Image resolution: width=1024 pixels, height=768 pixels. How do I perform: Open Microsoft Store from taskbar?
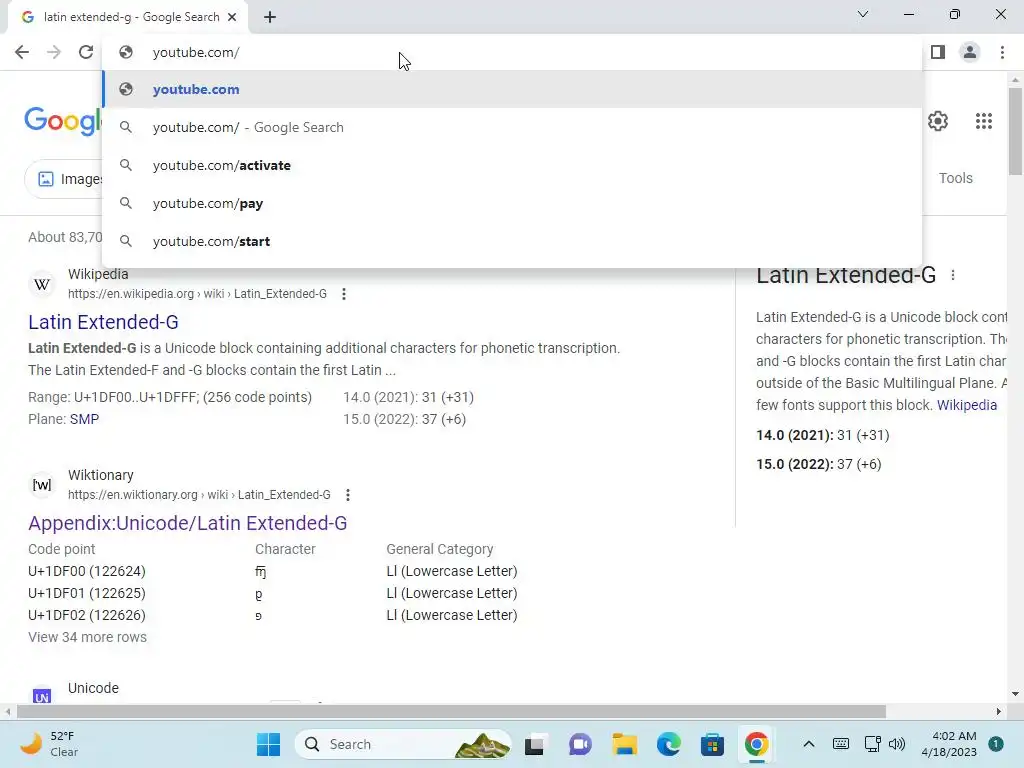712,744
